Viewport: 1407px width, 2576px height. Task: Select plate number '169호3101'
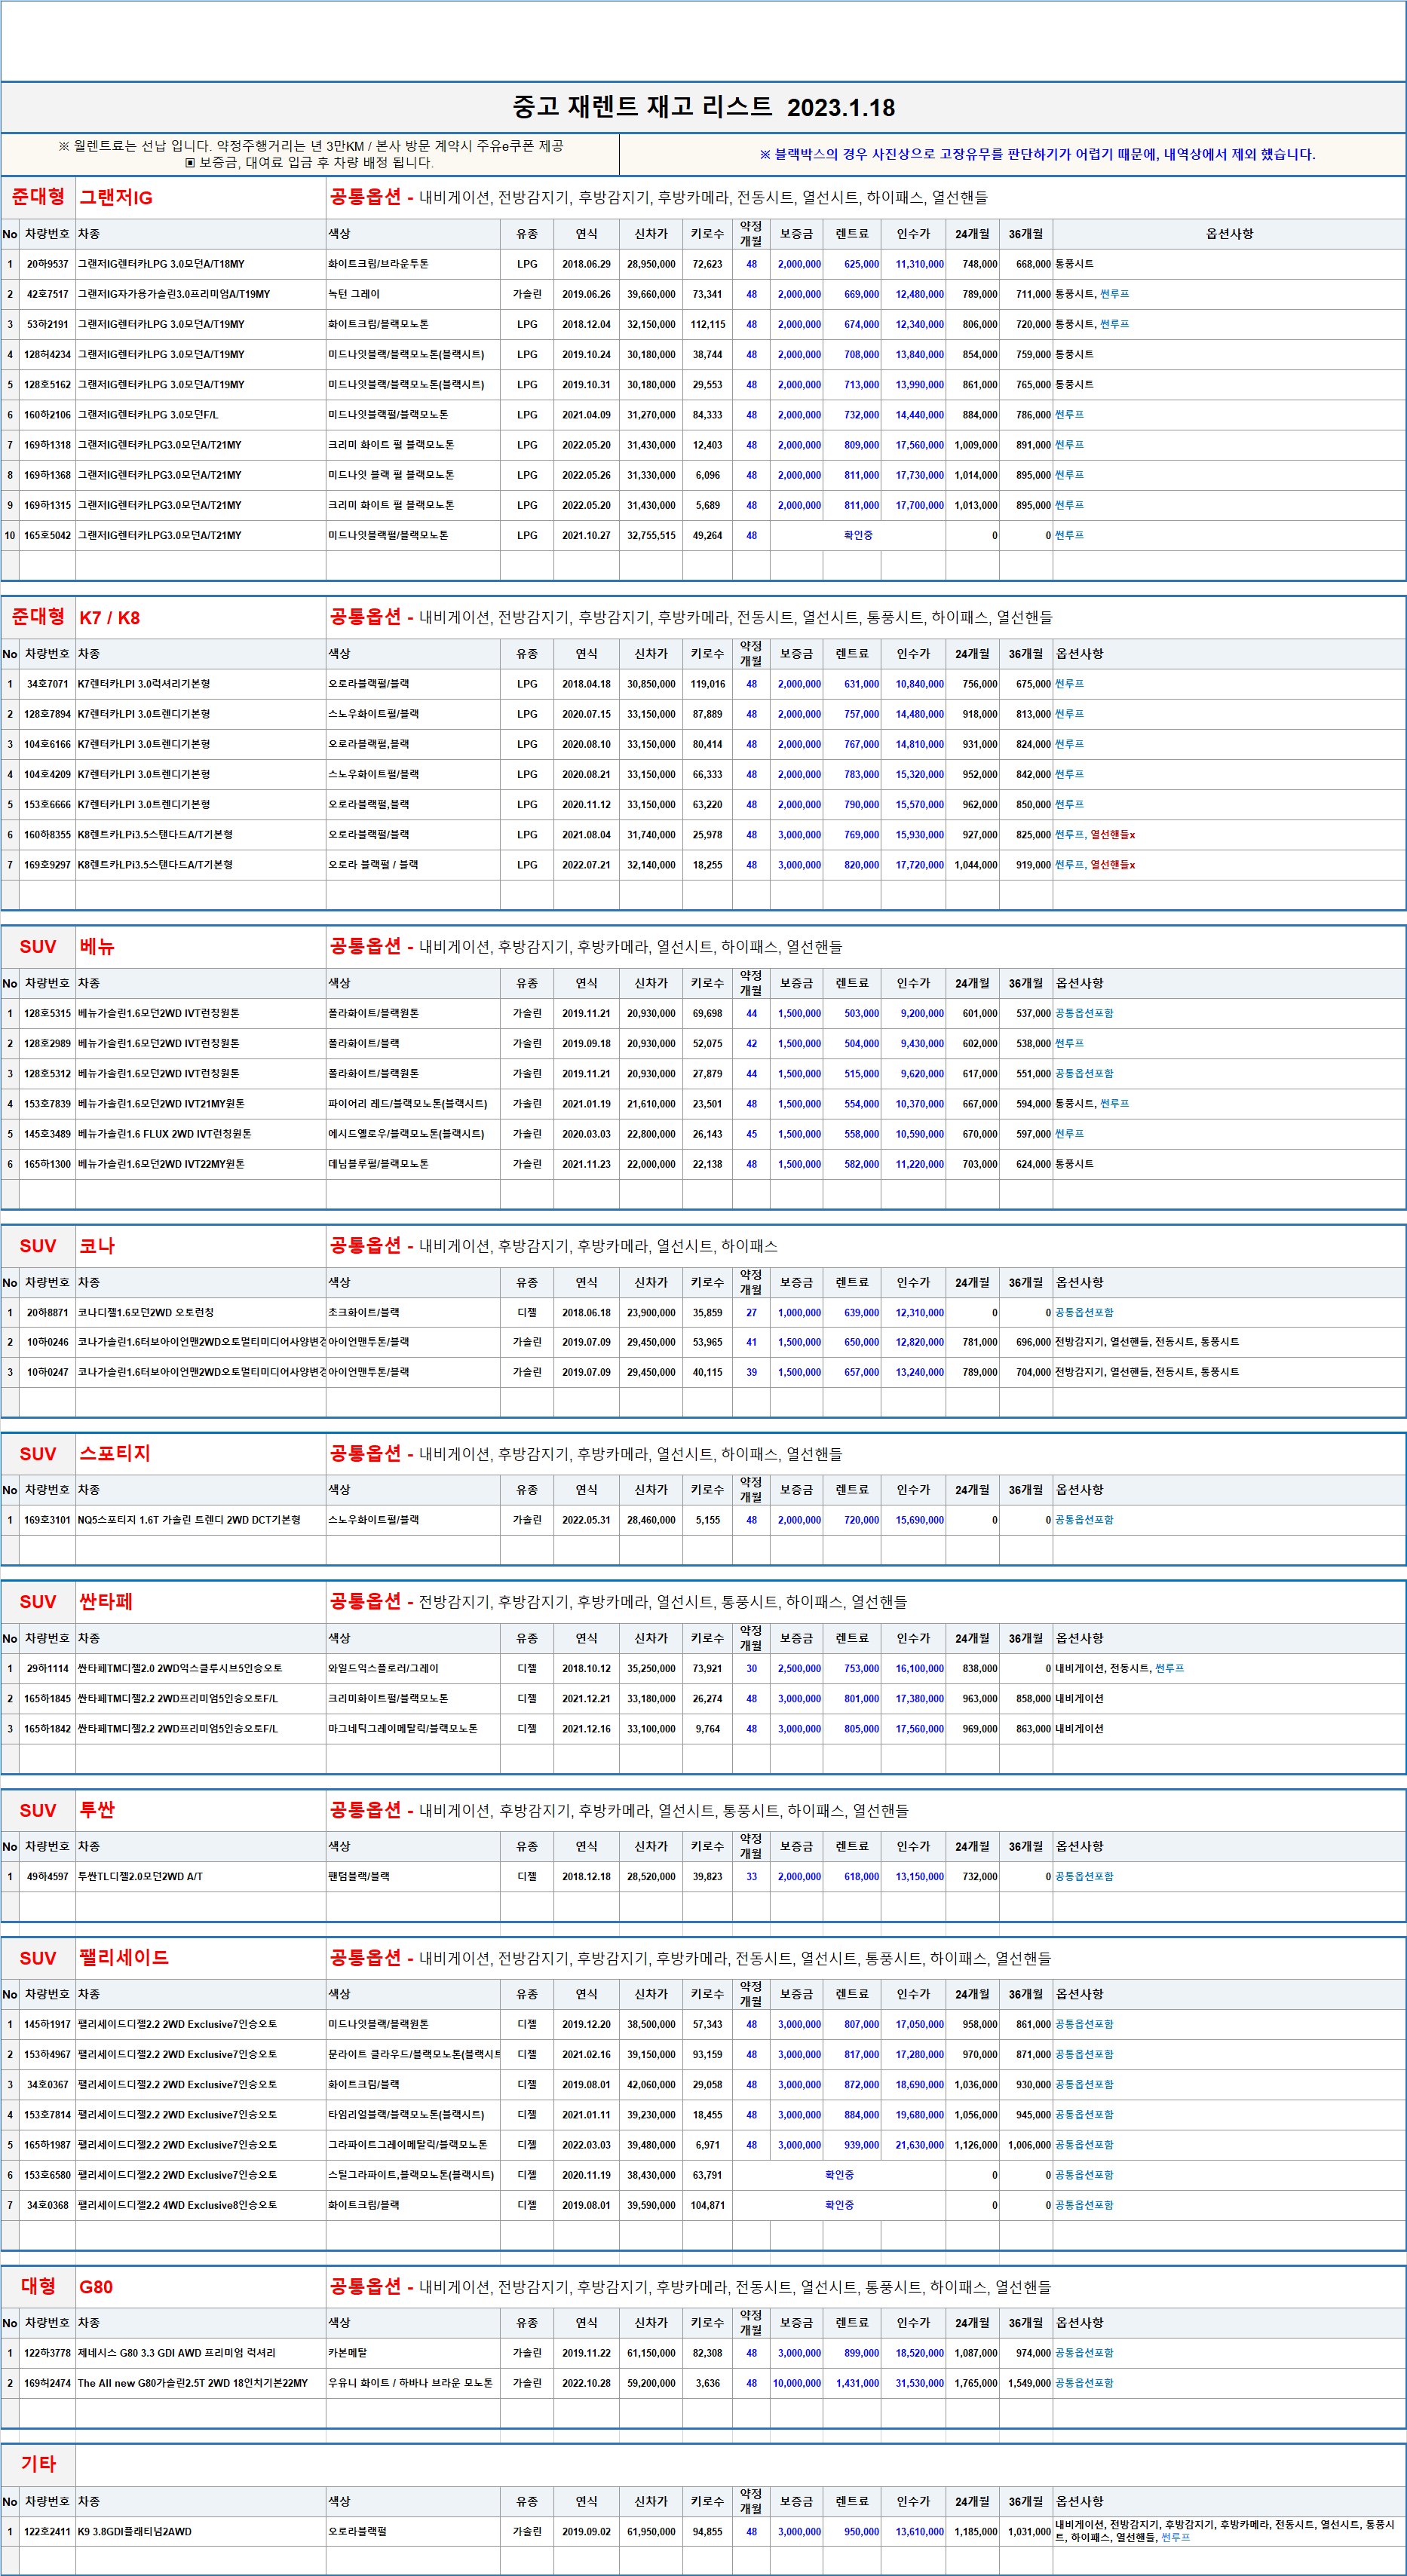[48, 1520]
